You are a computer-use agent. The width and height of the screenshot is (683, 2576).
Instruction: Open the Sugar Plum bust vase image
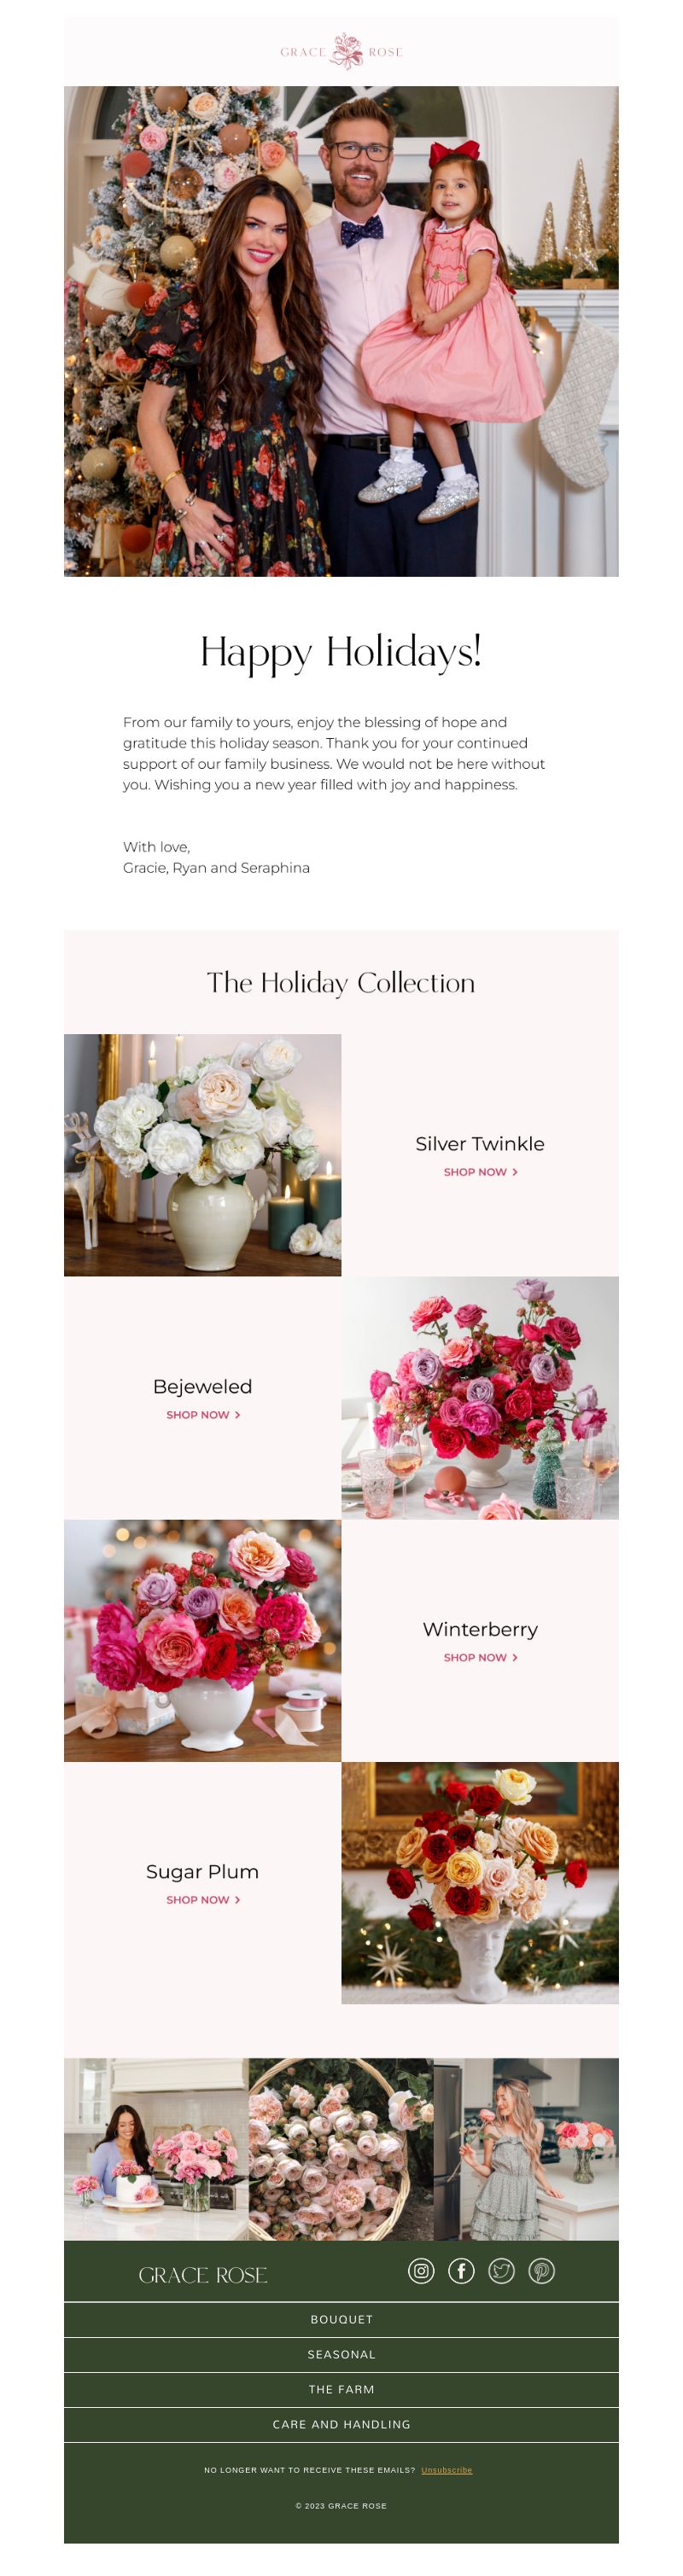tap(480, 1883)
